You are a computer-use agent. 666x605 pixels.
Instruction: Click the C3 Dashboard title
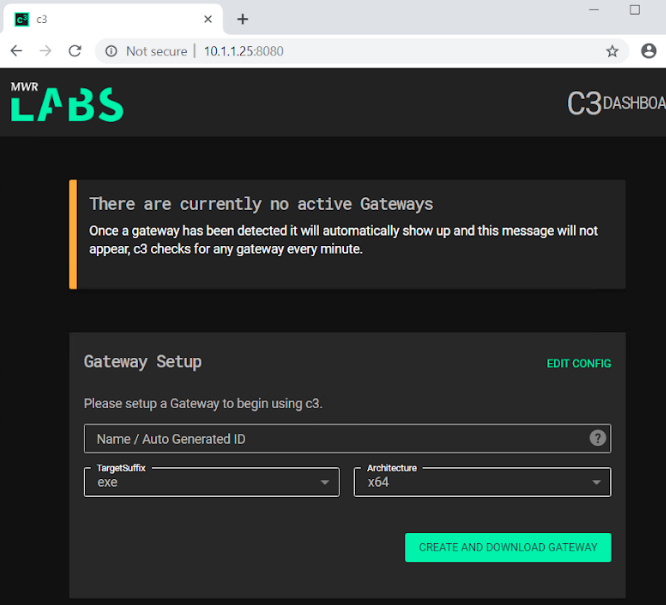616,103
